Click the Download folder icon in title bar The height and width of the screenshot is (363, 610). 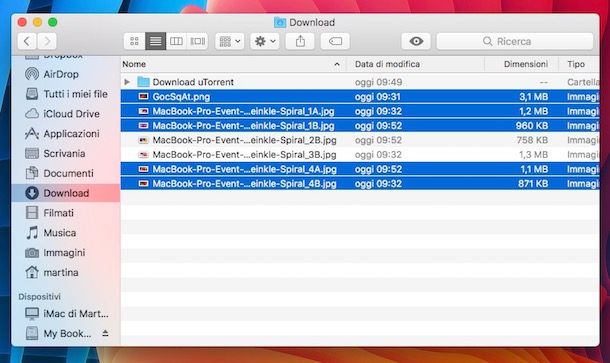coord(280,22)
